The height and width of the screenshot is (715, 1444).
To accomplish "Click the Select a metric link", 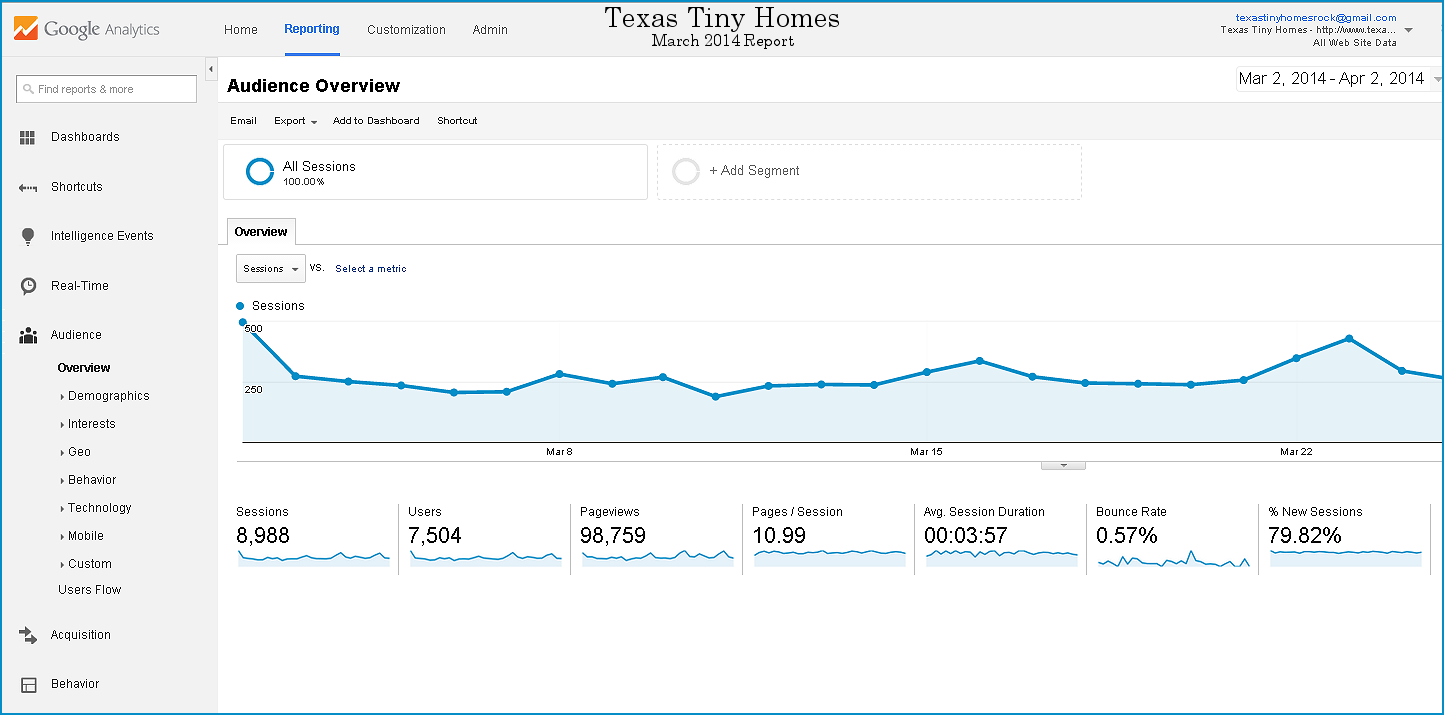I will click(x=371, y=269).
